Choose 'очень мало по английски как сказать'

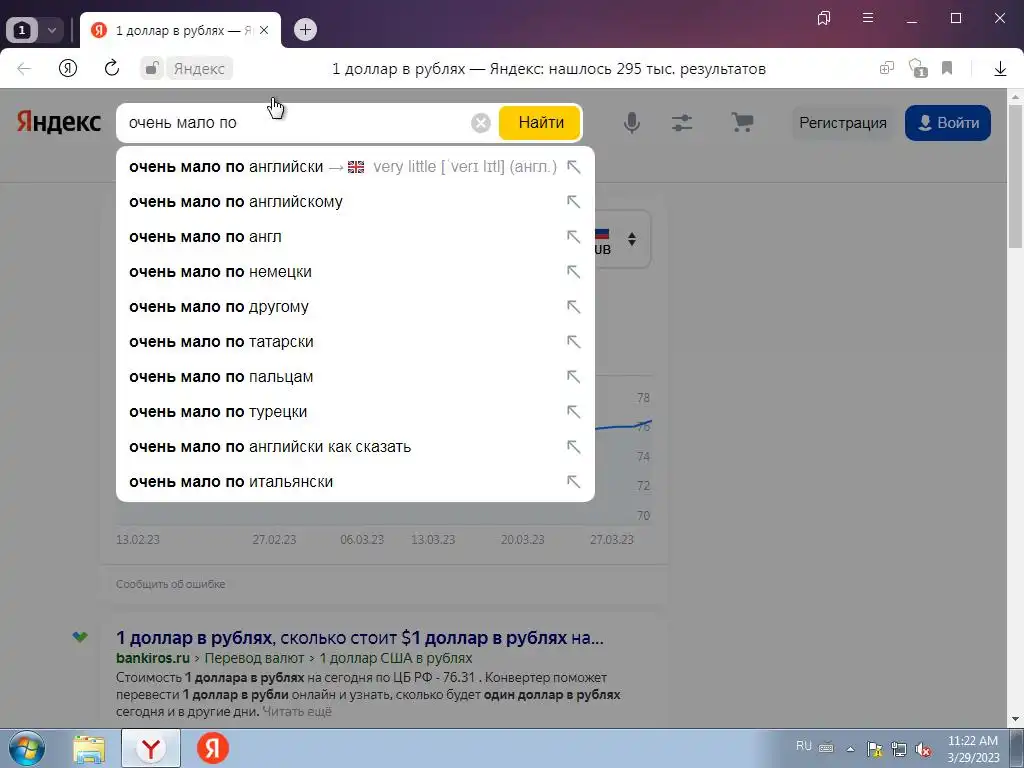click(x=355, y=447)
